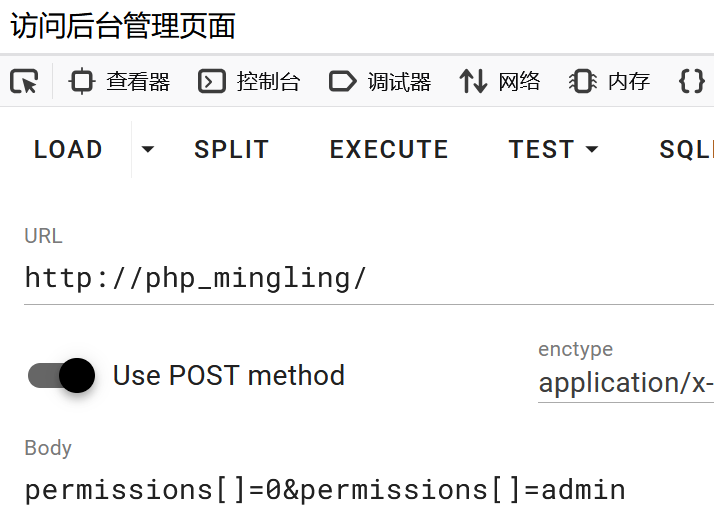Click the Inspector (查看器) panel icon
Screen dimensions: 714x513
click(x=81, y=82)
